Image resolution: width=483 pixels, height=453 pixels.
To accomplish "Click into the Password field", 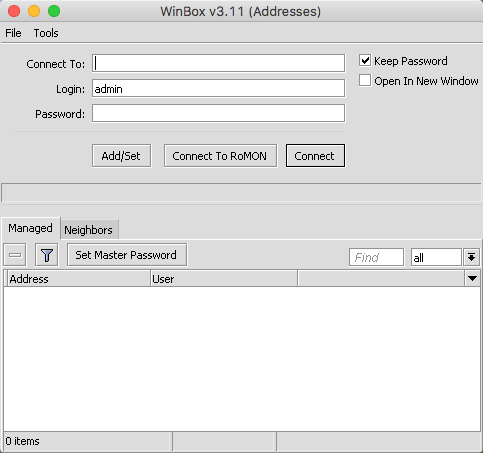I will [x=218, y=113].
